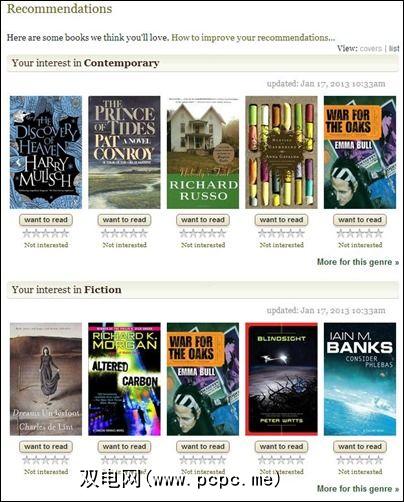Mark Altered Carbon as want to read
404x502 pixels.
tap(124, 447)
